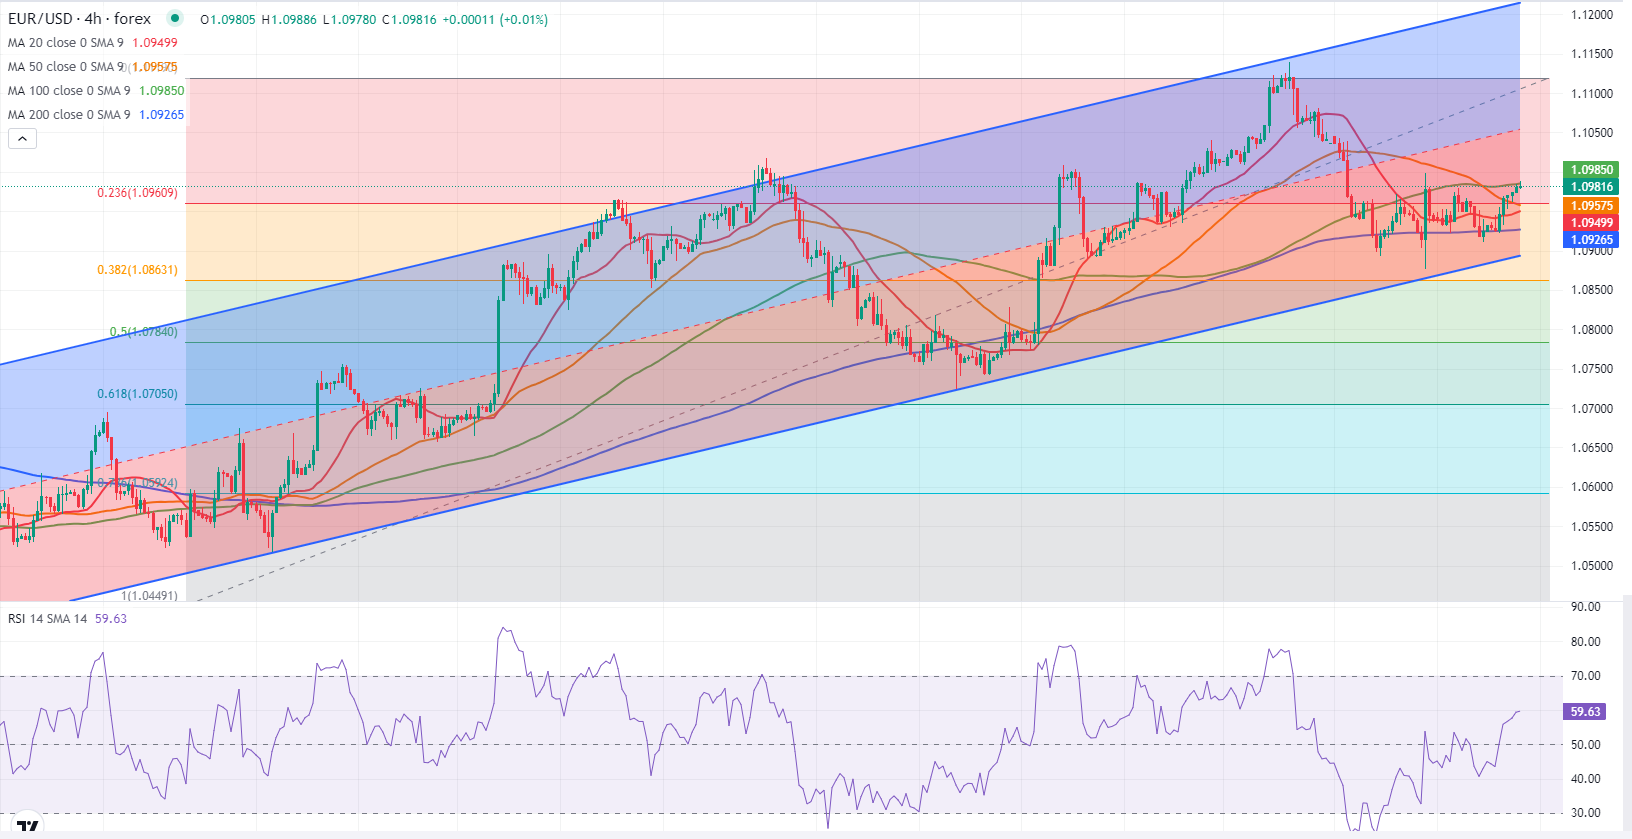Click the 70.00 RSI axis label
This screenshot has width=1632, height=839.
tap(1585, 676)
